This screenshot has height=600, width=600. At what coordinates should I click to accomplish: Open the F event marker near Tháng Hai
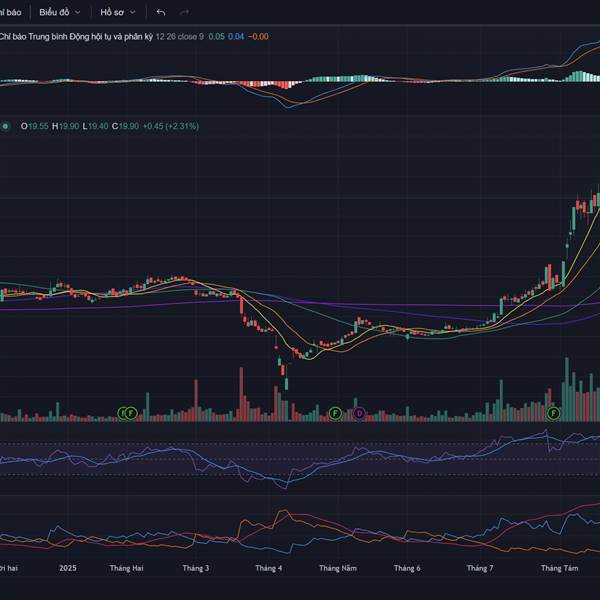coord(131,413)
